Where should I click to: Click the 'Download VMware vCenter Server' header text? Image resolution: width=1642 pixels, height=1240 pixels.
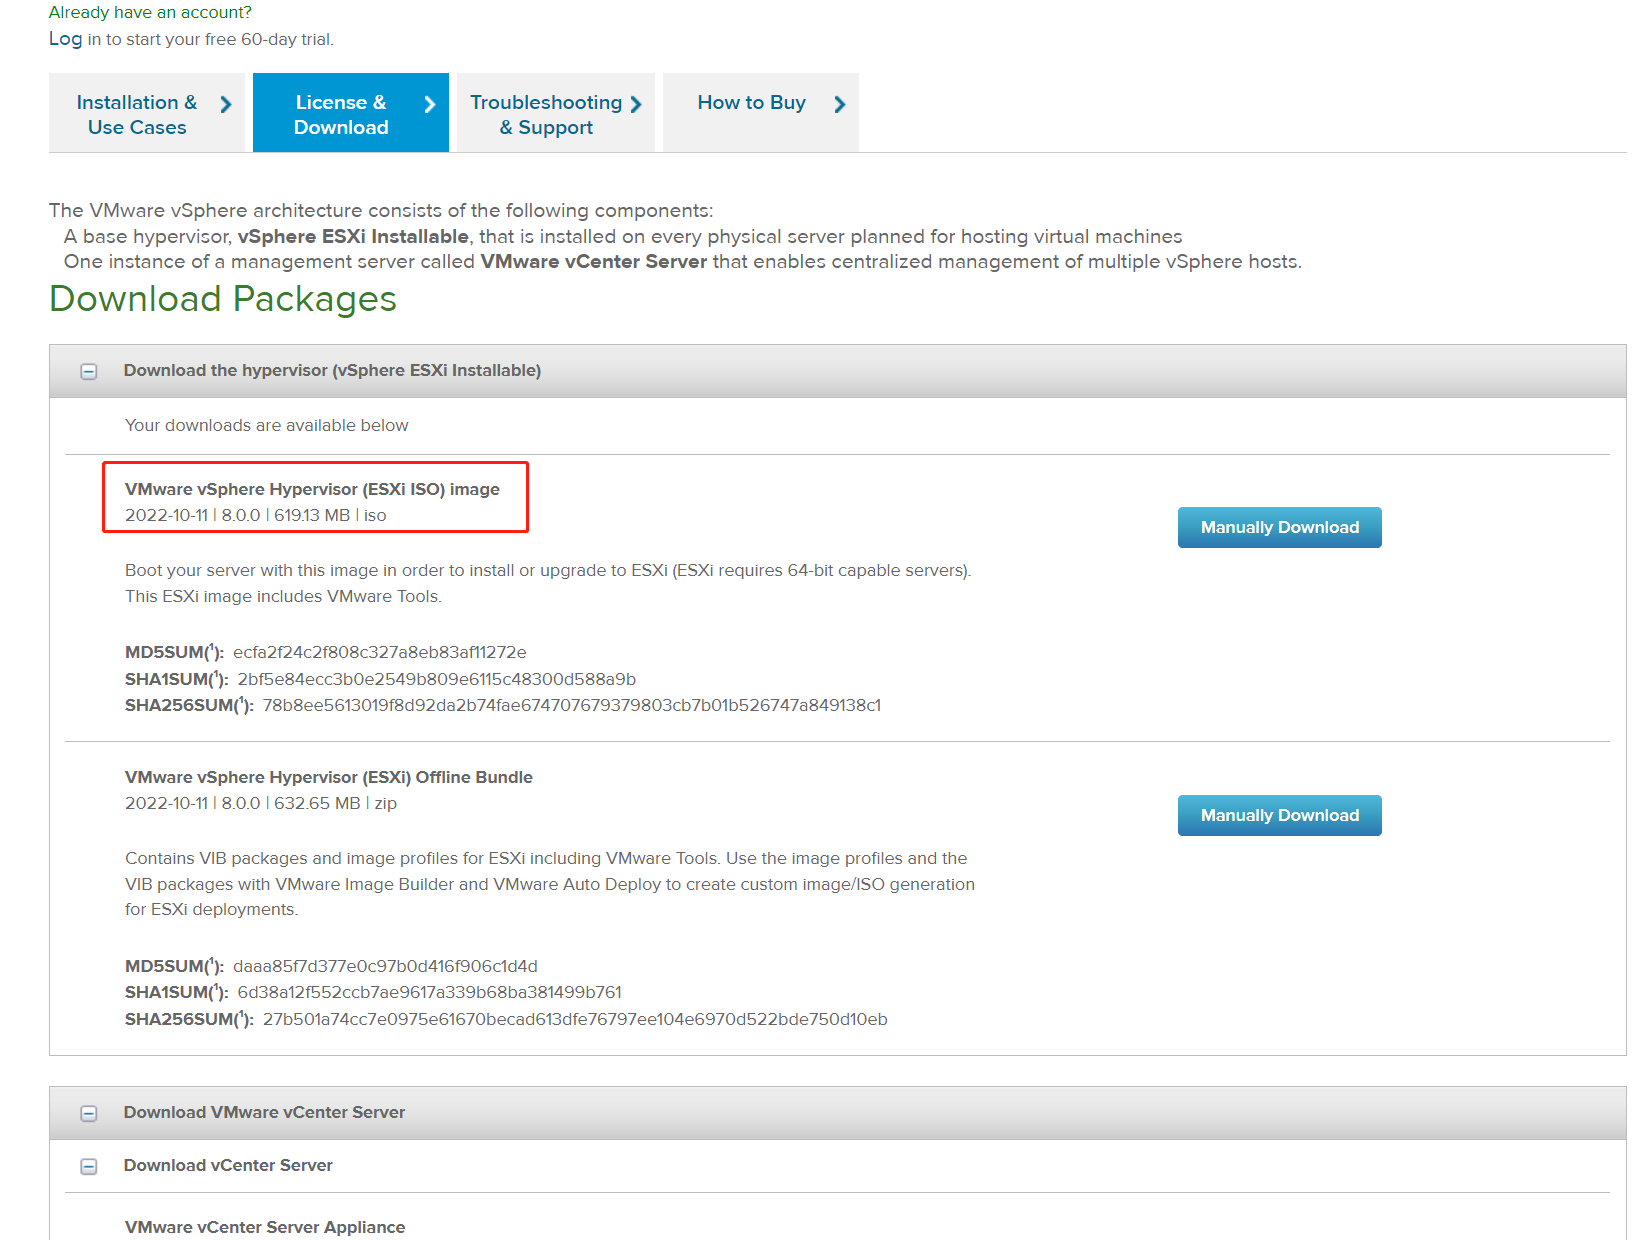(x=264, y=1112)
